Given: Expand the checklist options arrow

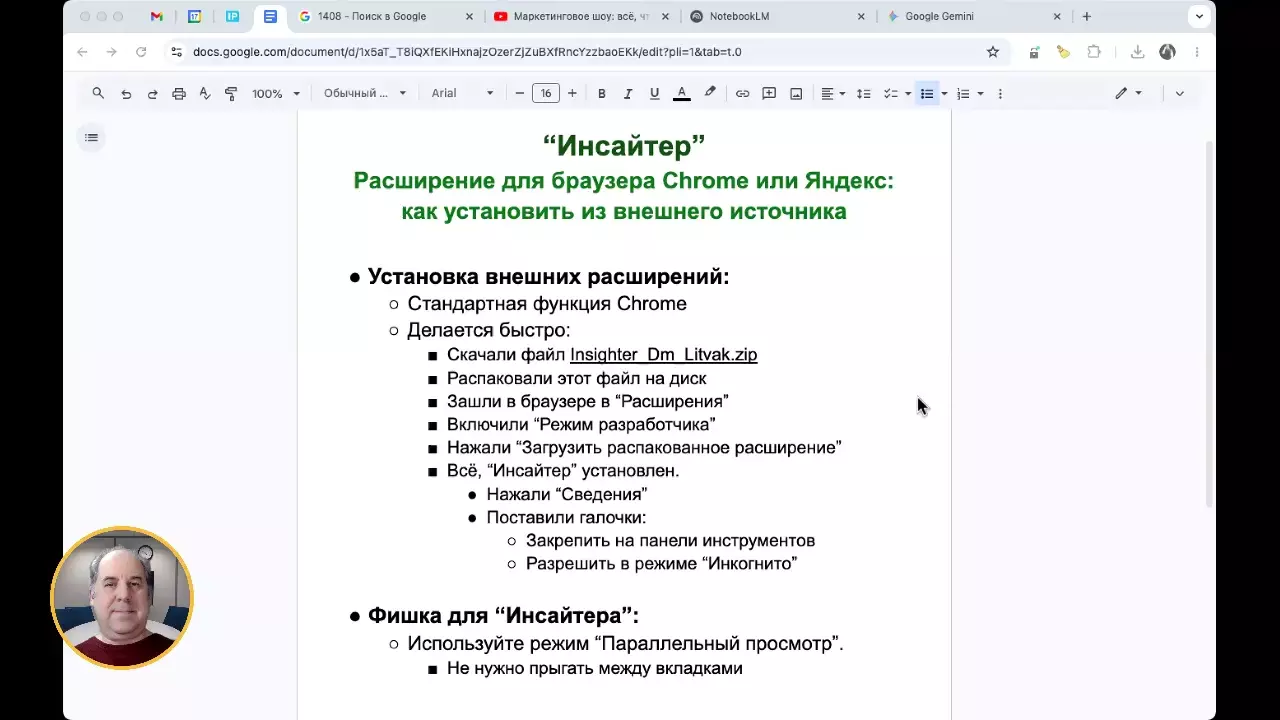Looking at the screenshot, I should [908, 94].
